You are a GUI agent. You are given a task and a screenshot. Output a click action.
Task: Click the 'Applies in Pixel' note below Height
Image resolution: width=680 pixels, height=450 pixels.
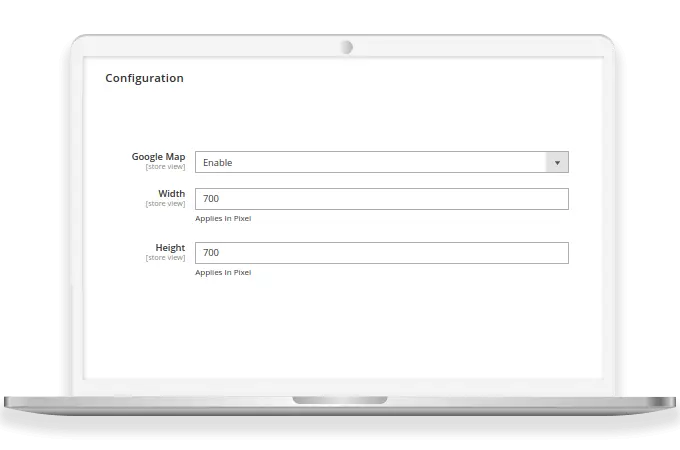coord(223,272)
